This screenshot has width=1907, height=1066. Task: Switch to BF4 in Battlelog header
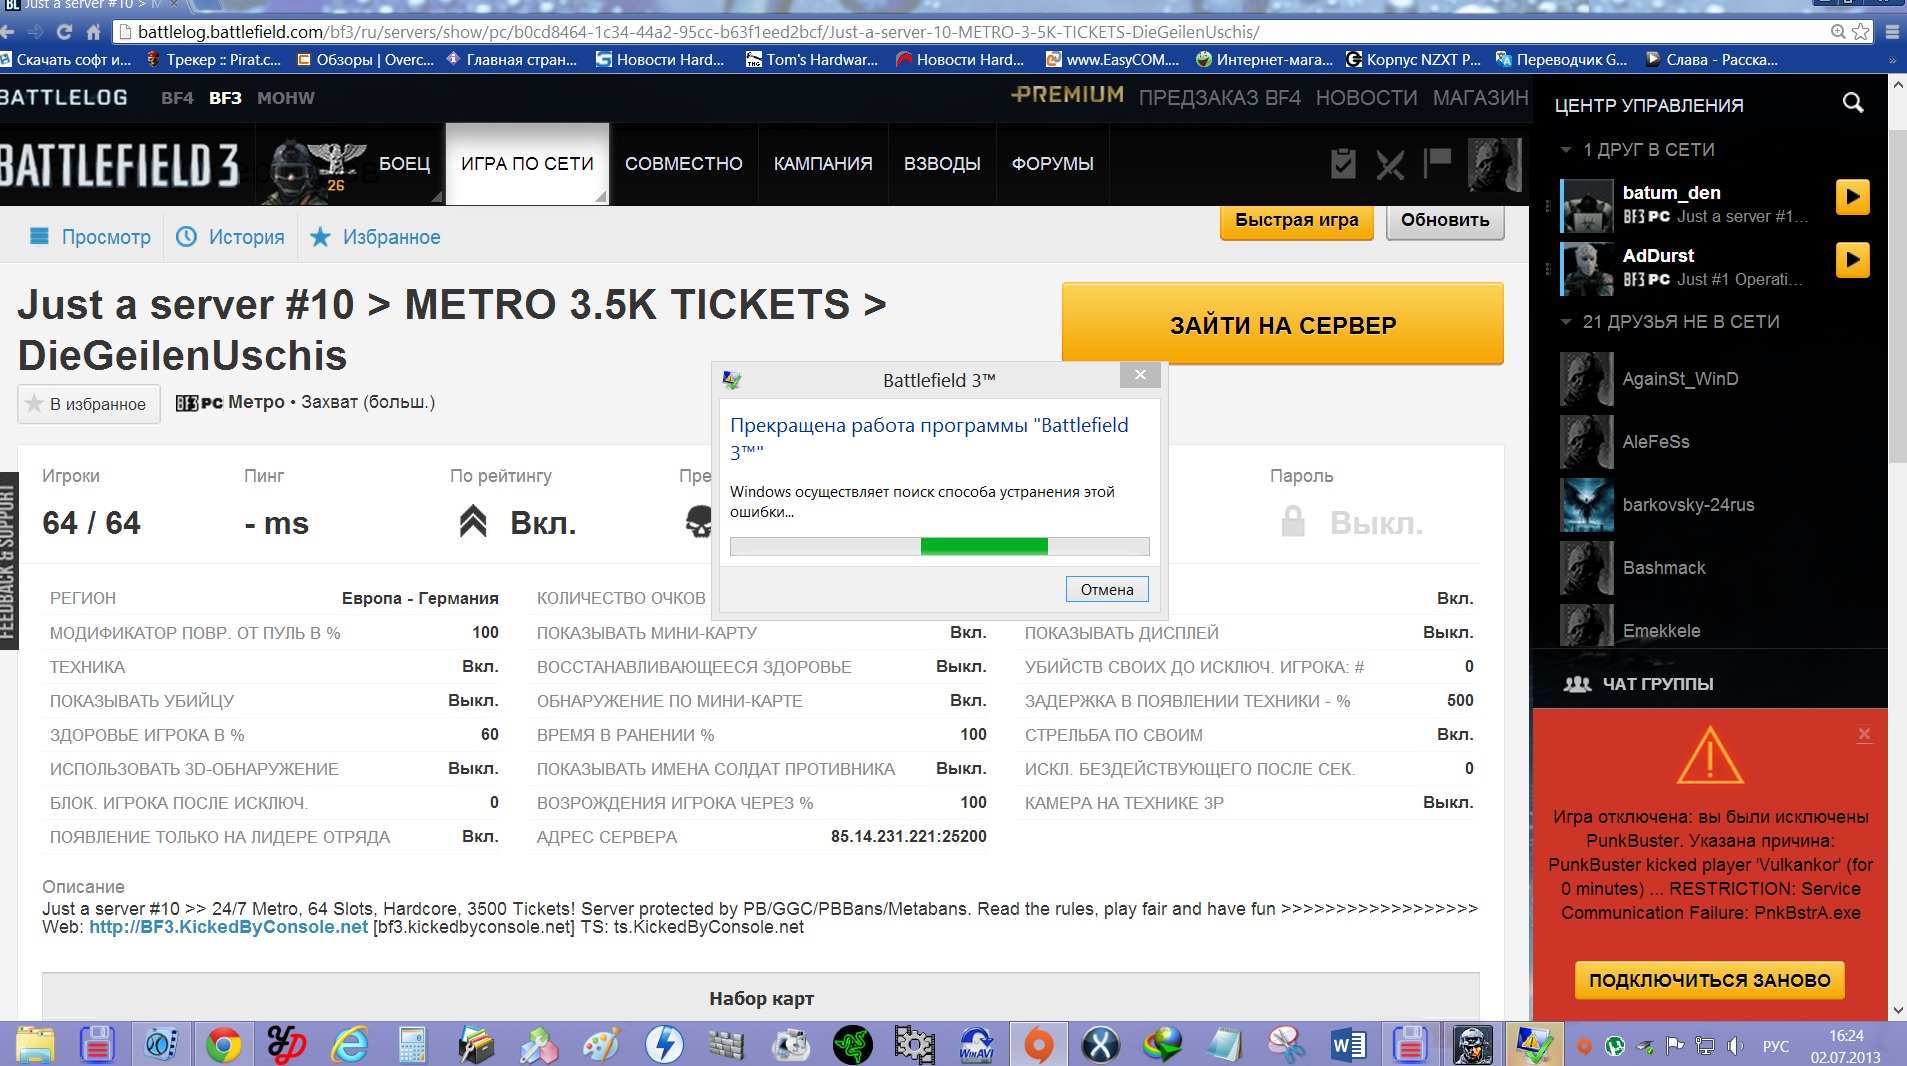(177, 98)
